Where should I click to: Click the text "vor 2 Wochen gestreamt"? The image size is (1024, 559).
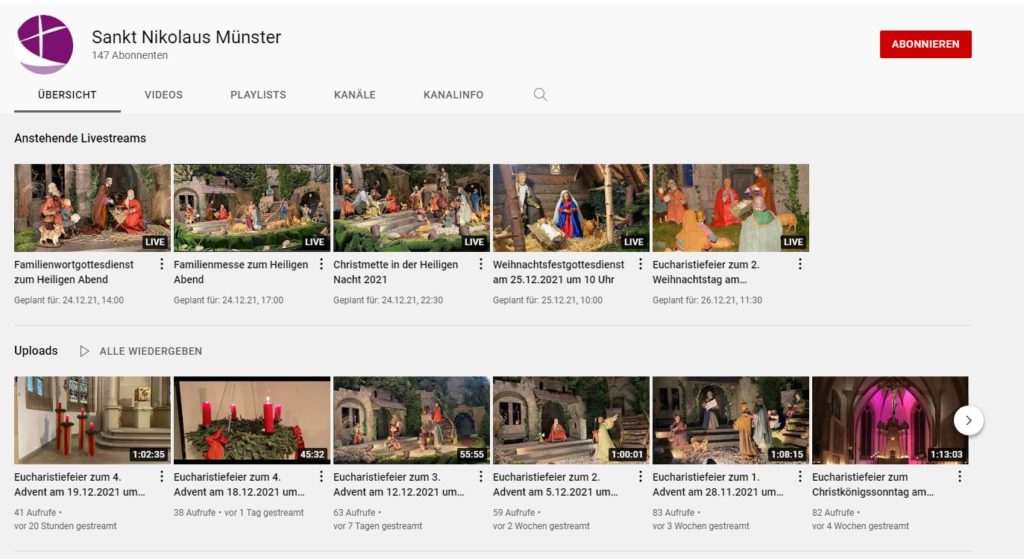pos(541,526)
